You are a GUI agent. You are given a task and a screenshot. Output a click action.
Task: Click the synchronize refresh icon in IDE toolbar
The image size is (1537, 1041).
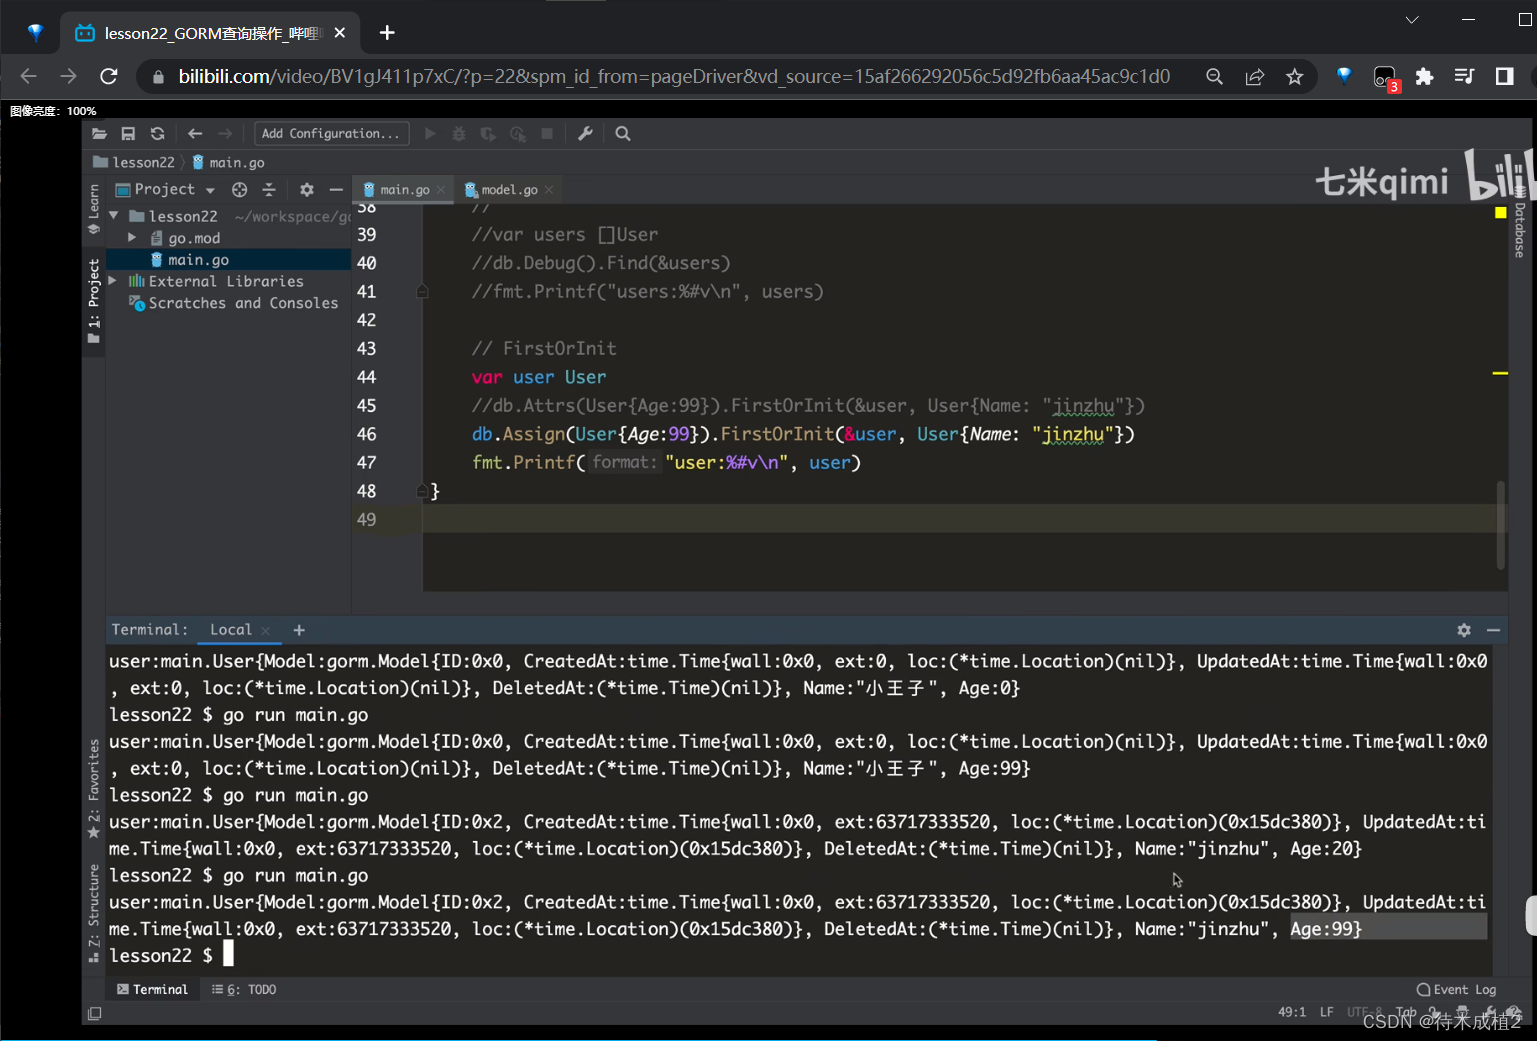(157, 134)
